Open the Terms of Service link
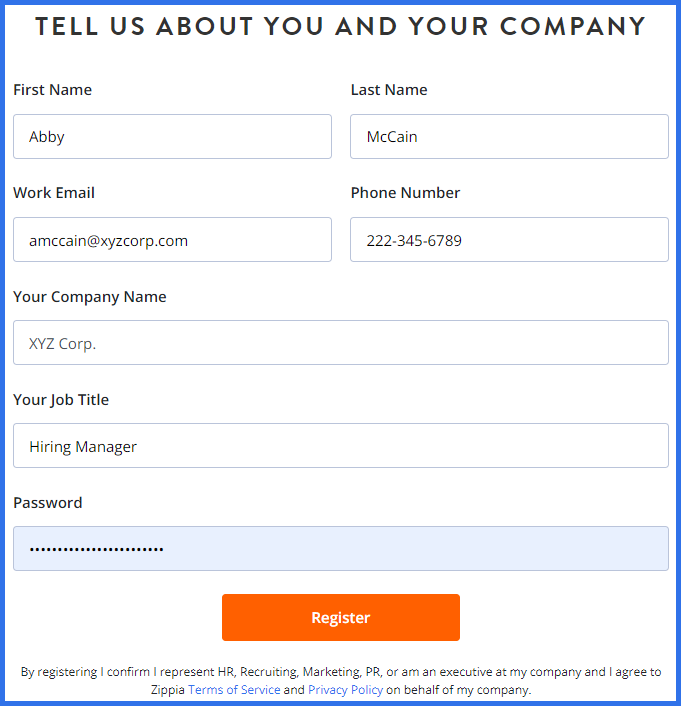 pyautogui.click(x=234, y=690)
